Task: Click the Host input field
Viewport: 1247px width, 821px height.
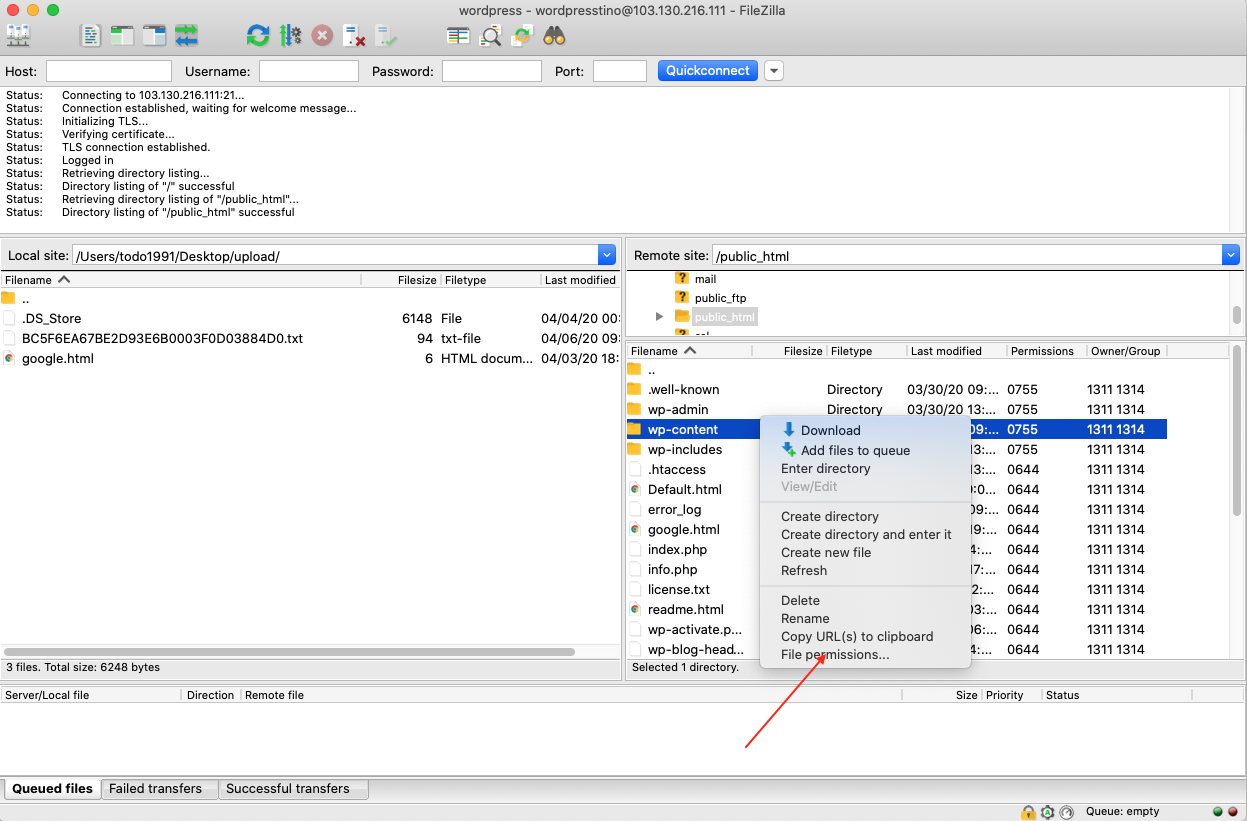Action: [x=109, y=71]
